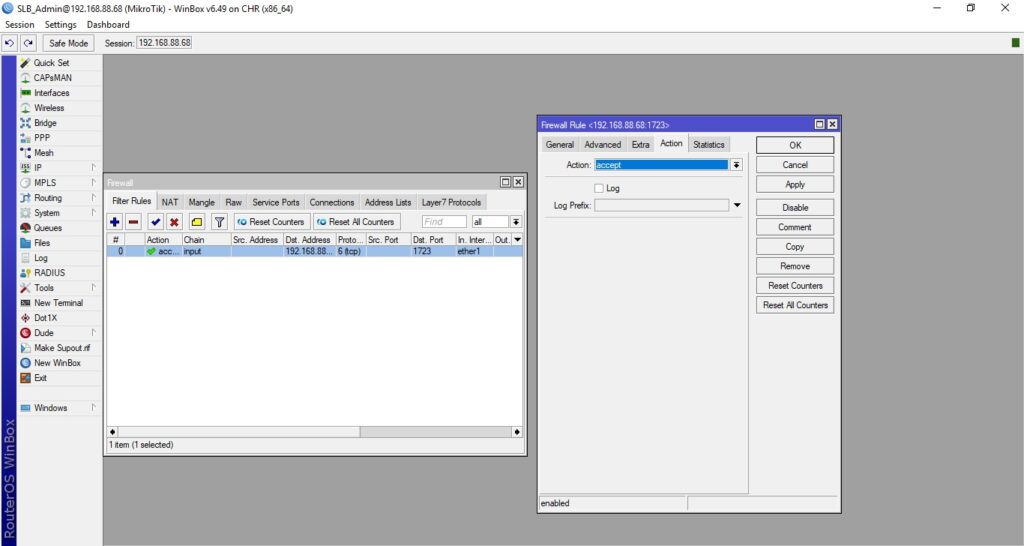This screenshot has width=1024, height=546.
Task: Open Dot1X in the sidebar
Action: 45,318
